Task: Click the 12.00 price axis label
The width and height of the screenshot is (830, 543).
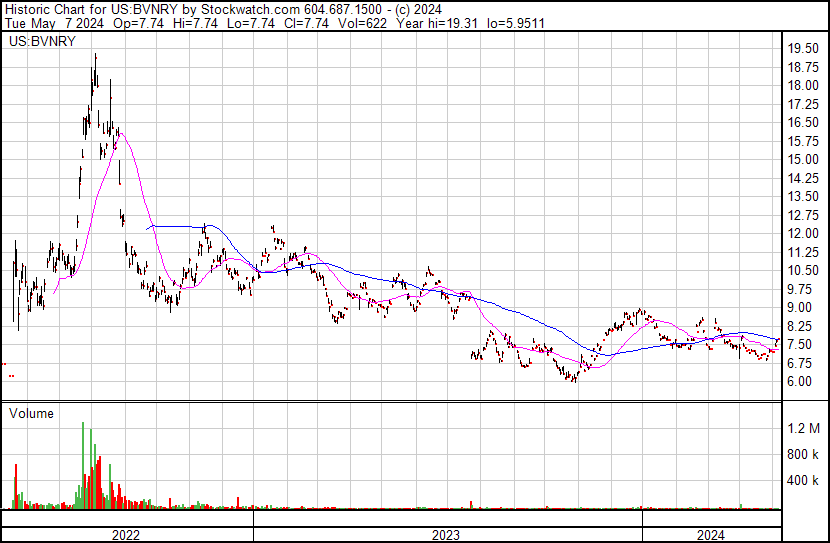Action: pyautogui.click(x=803, y=233)
